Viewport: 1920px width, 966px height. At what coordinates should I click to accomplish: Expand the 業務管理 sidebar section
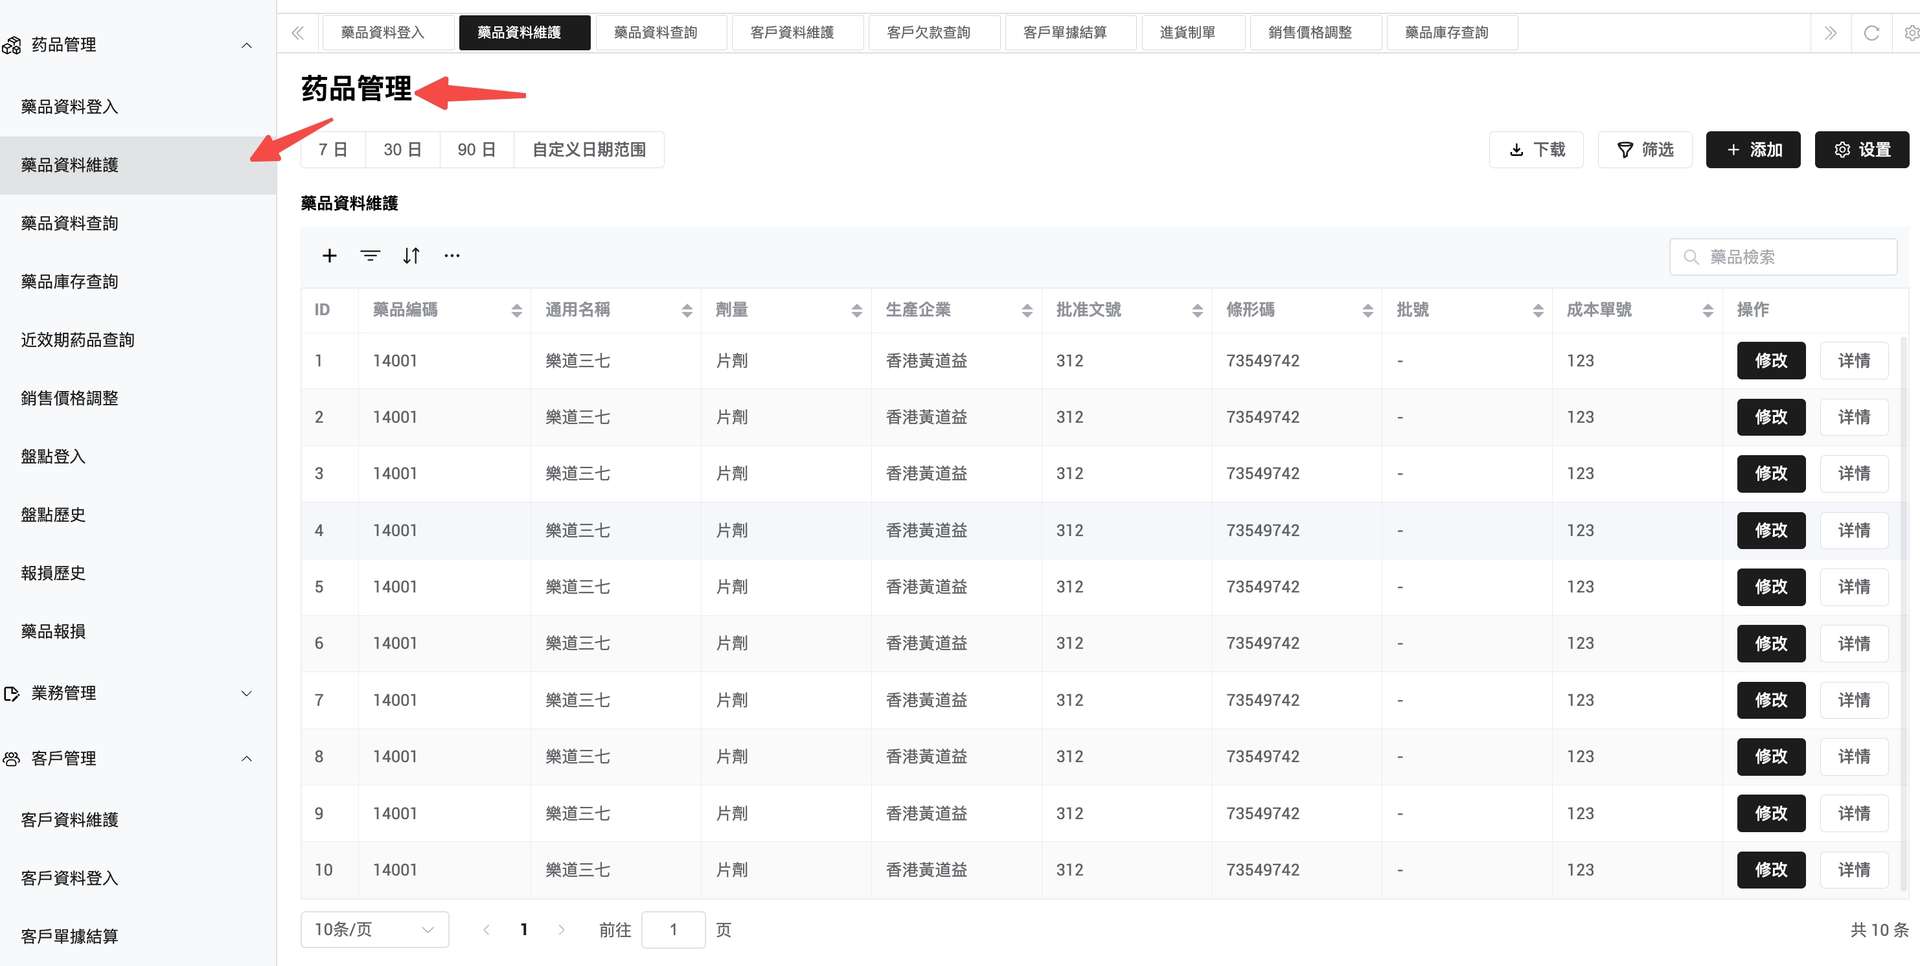click(247, 693)
